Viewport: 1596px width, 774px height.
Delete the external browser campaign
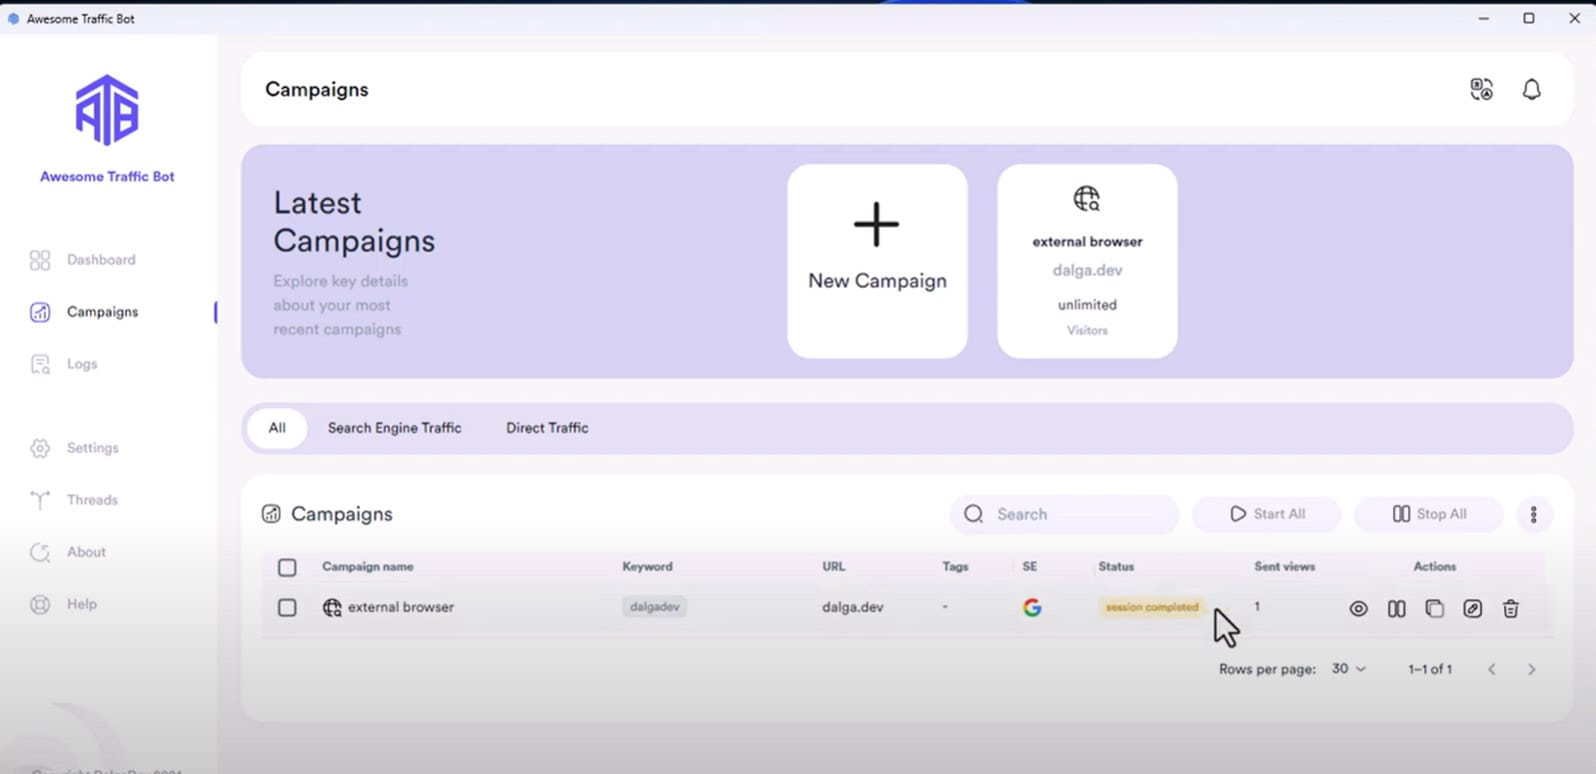[1510, 608]
